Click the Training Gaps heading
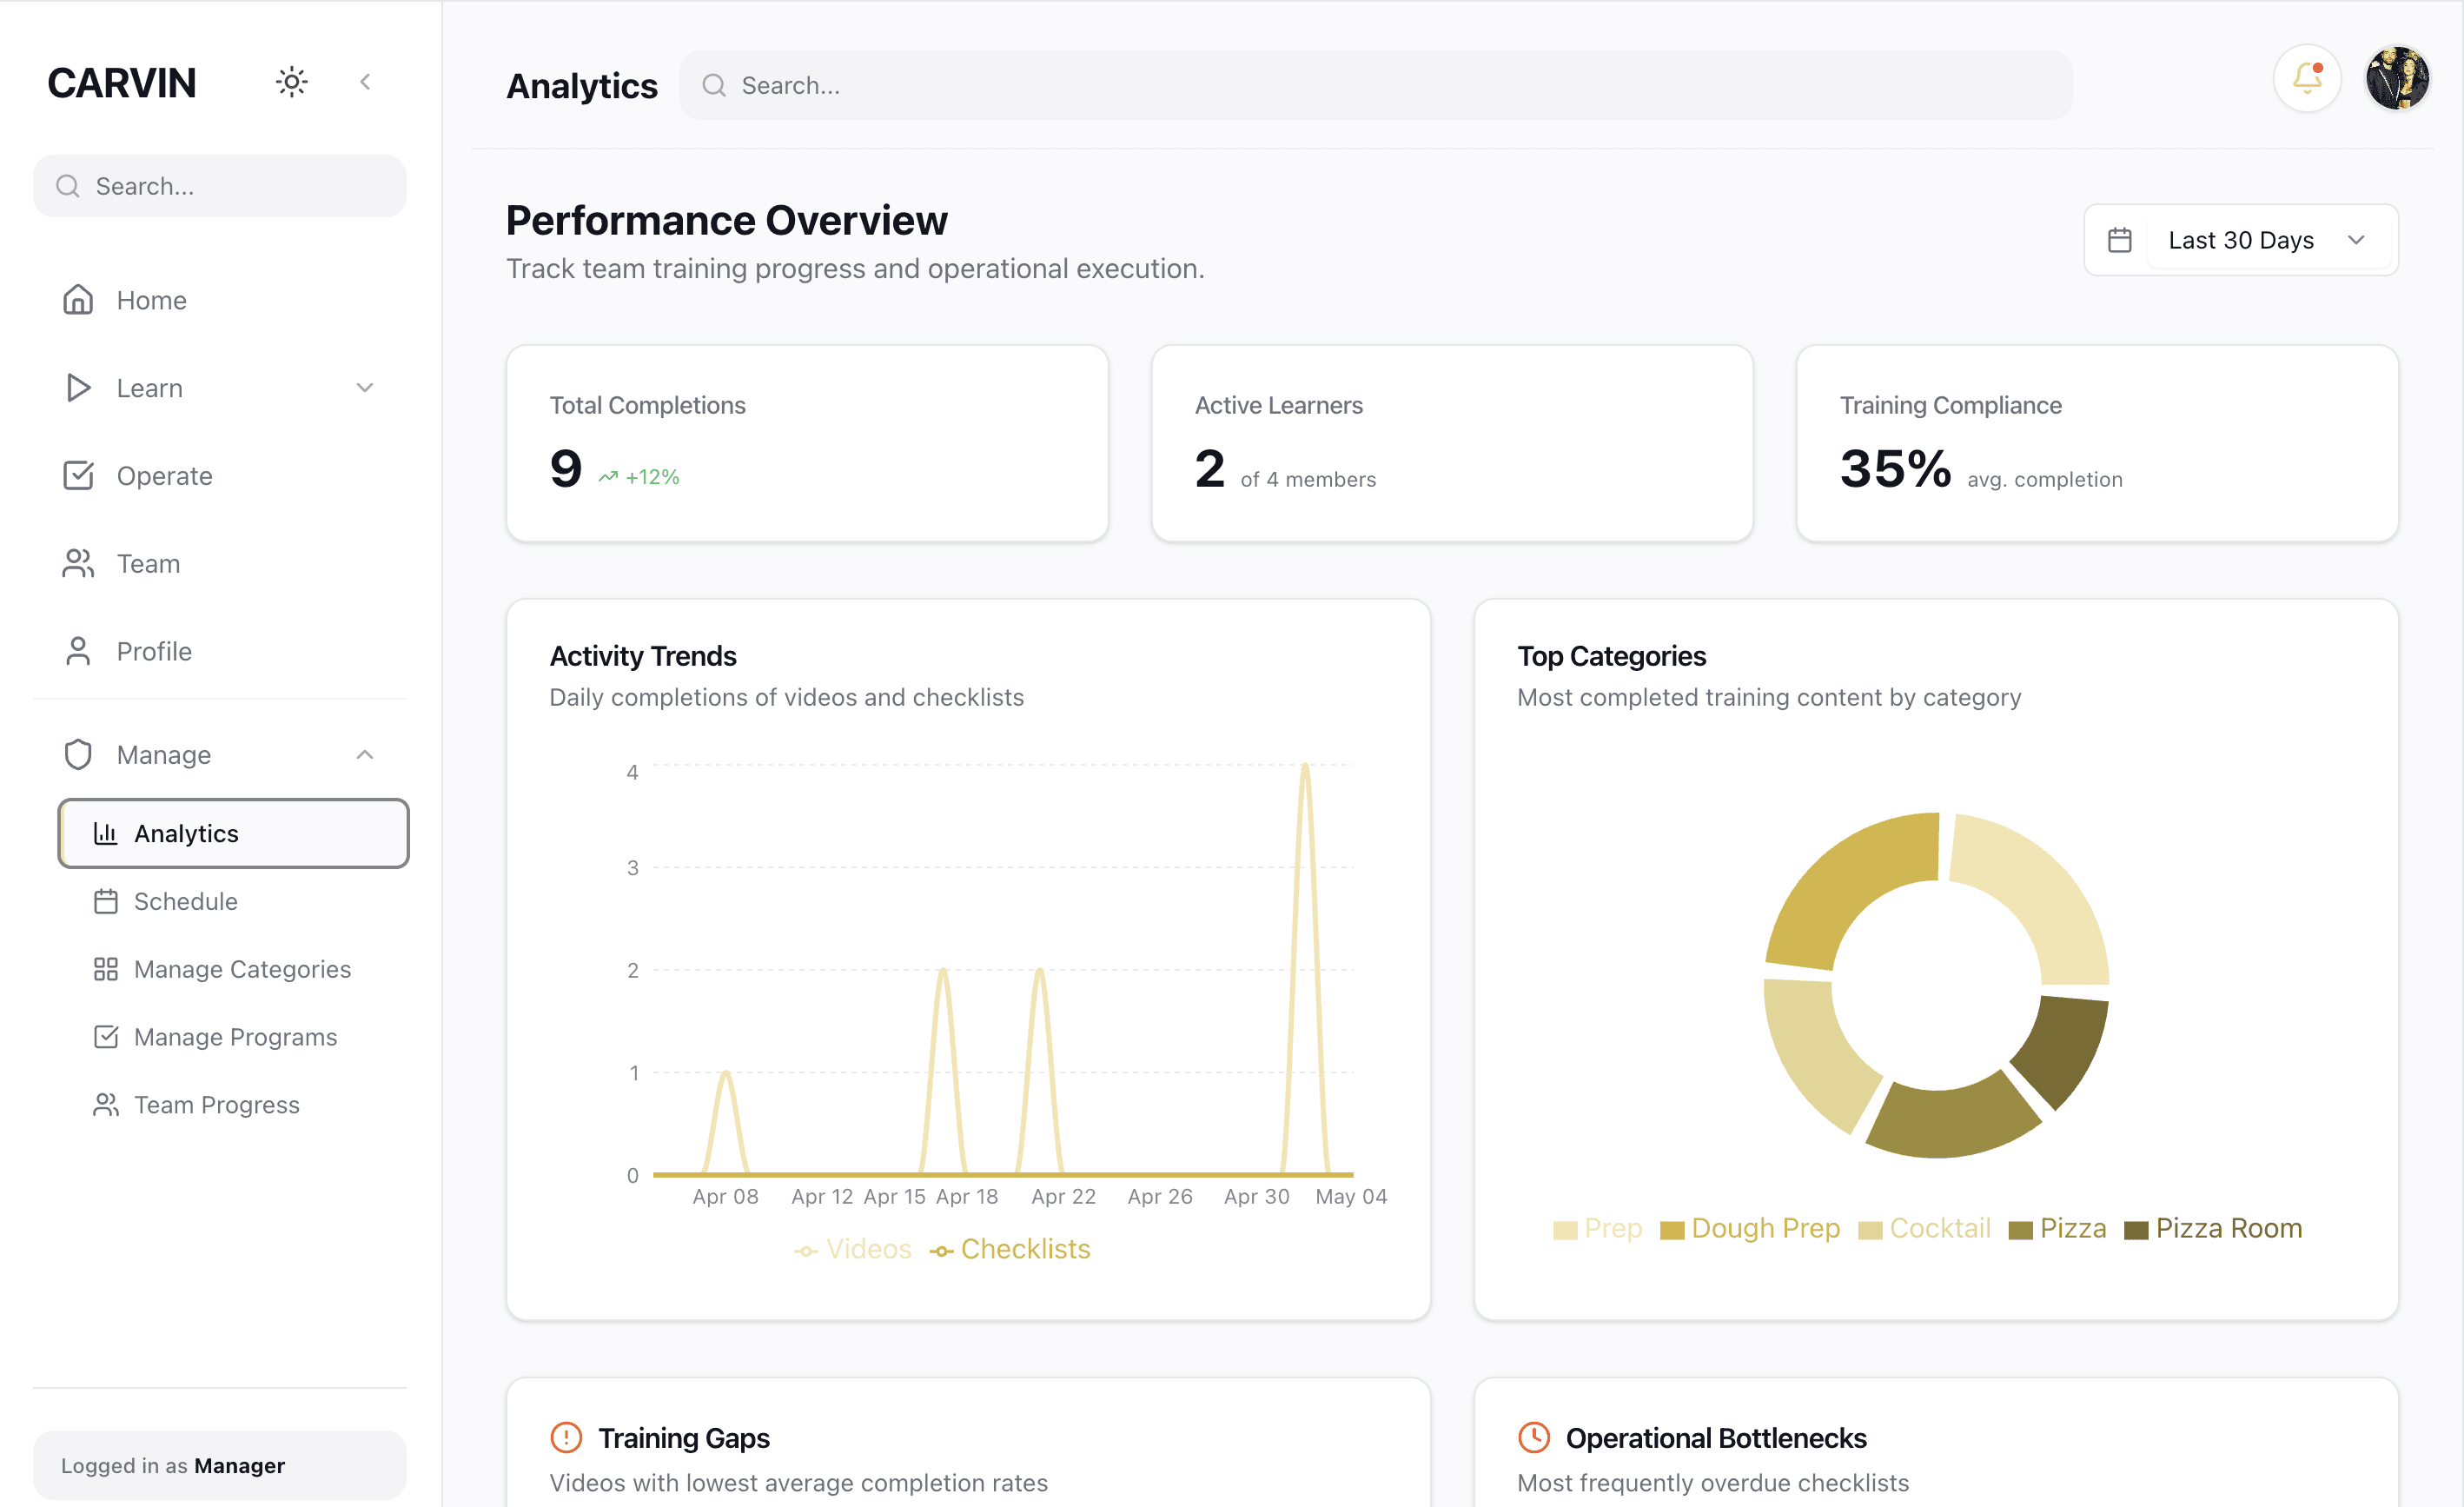This screenshot has width=2464, height=1507. tap(684, 1438)
